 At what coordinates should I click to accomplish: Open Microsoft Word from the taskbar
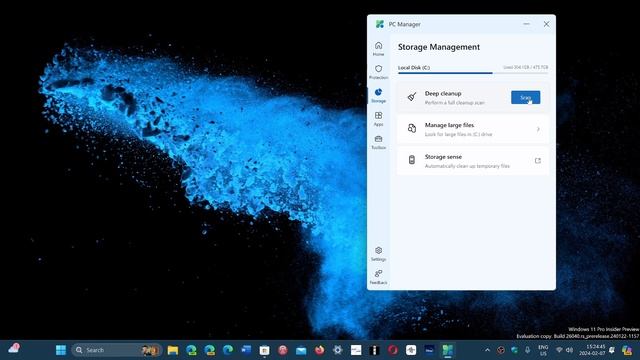click(246, 350)
